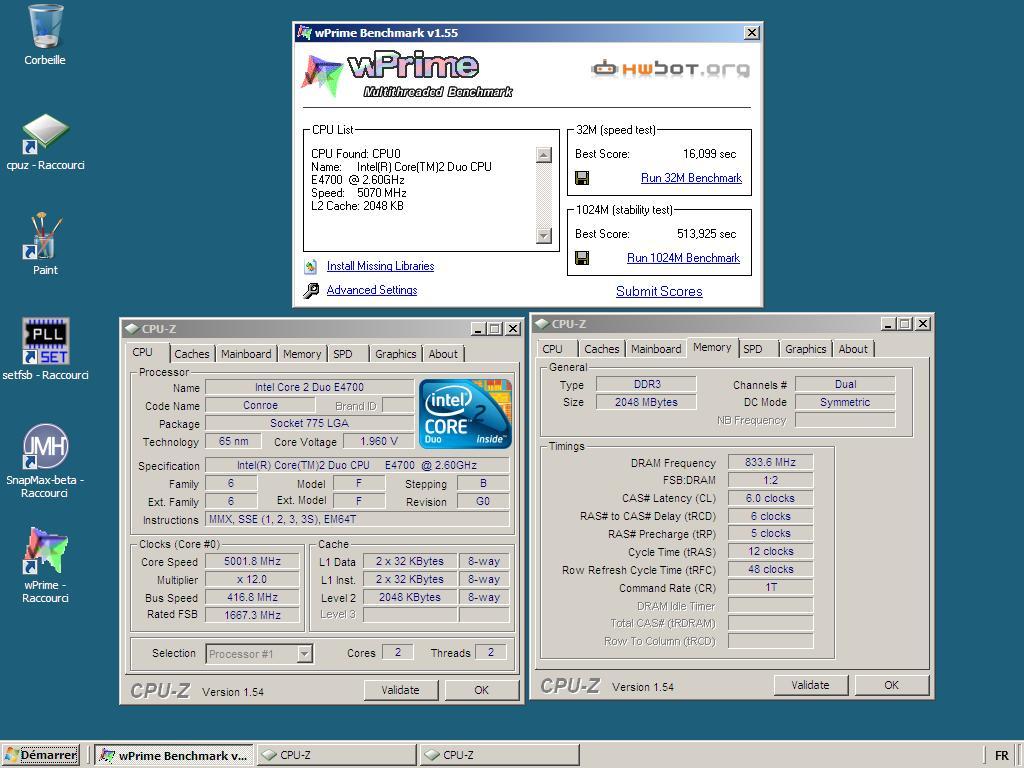
Task: Click Validate in the left CPU-Z window
Action: click(400, 690)
